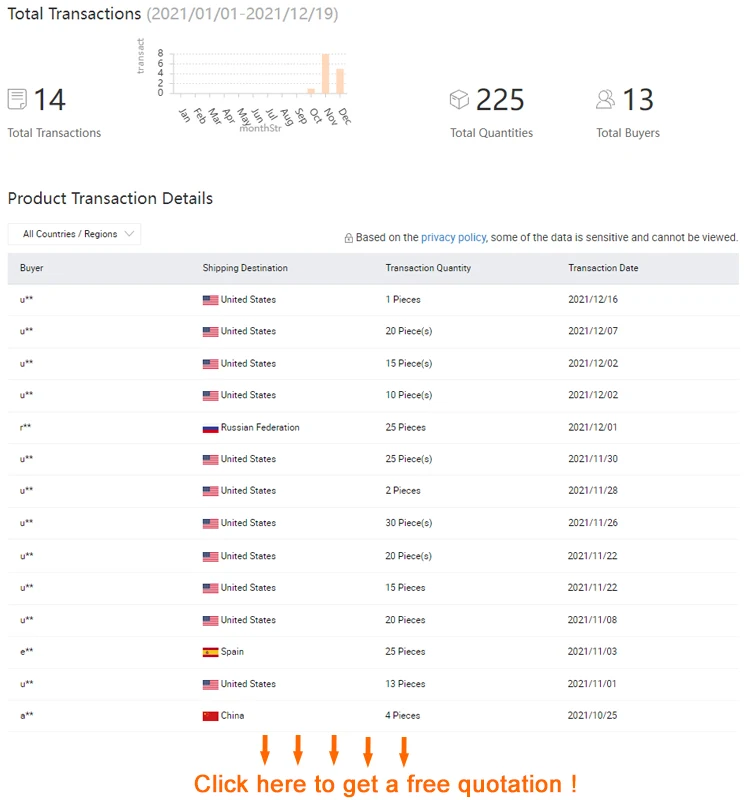Select the 2021/10/25 China transaction row

(x=373, y=716)
